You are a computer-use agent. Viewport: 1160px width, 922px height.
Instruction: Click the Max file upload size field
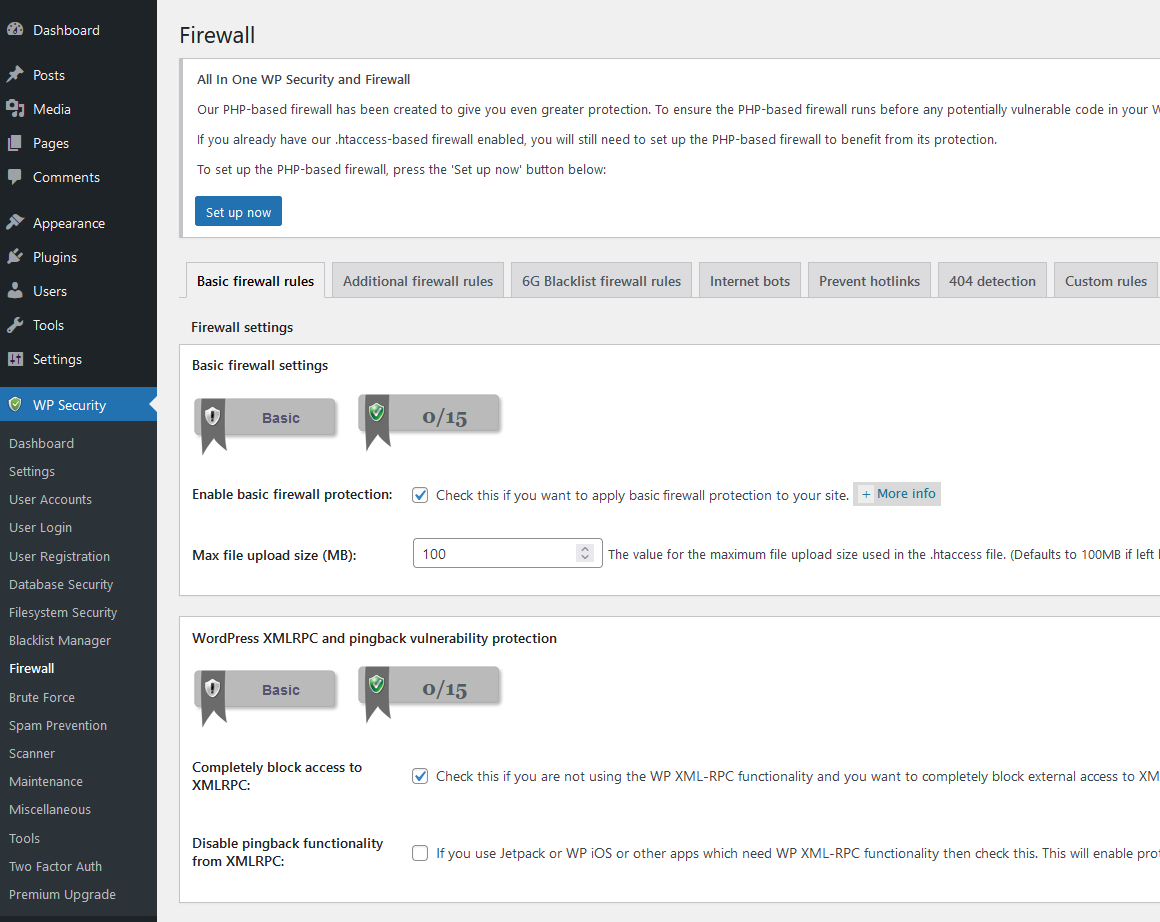click(508, 553)
